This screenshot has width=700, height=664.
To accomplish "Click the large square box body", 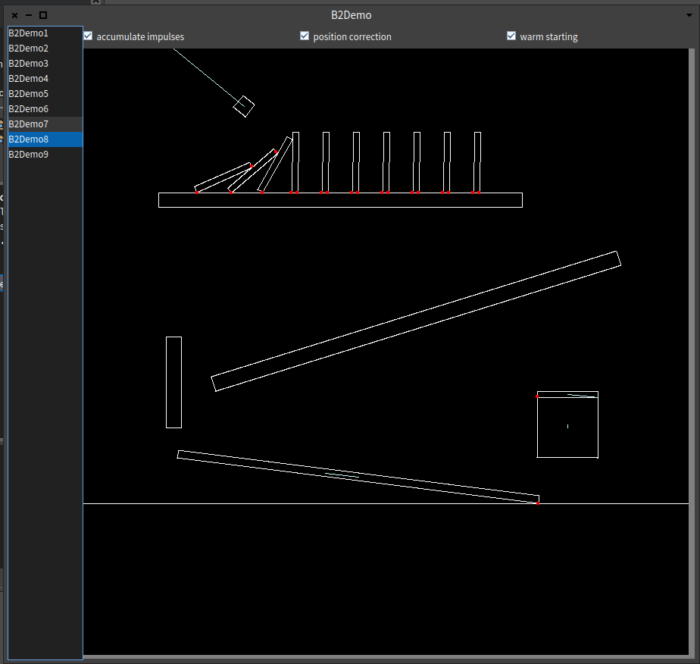I will click(567, 425).
